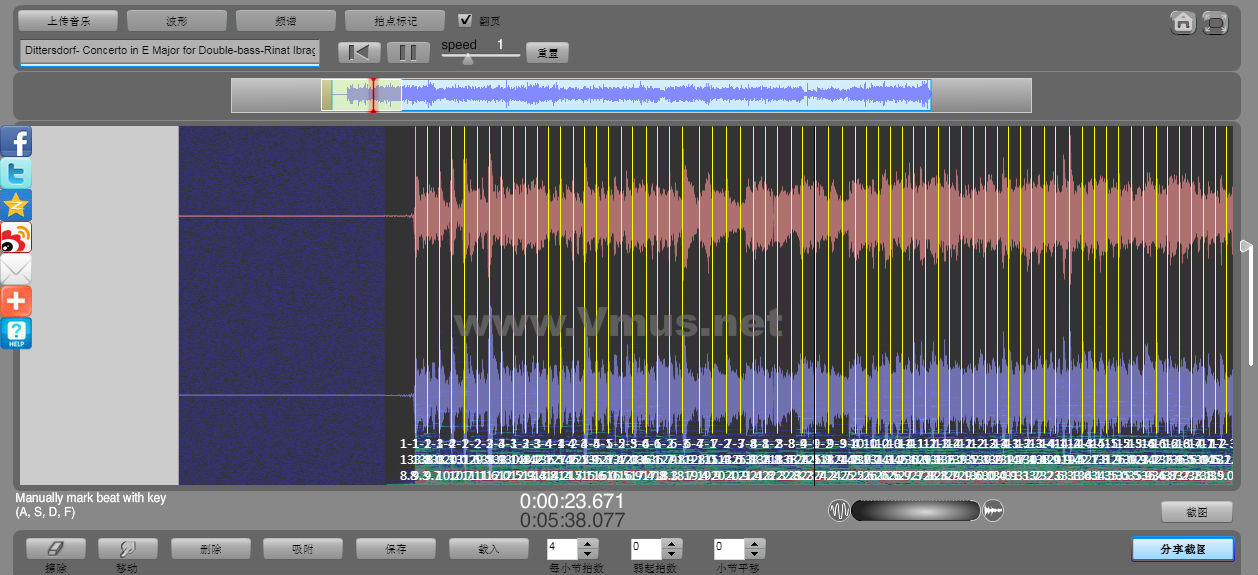Click the zoom-out waveform icon
Viewport: 1258px width, 575px height.
click(838, 511)
